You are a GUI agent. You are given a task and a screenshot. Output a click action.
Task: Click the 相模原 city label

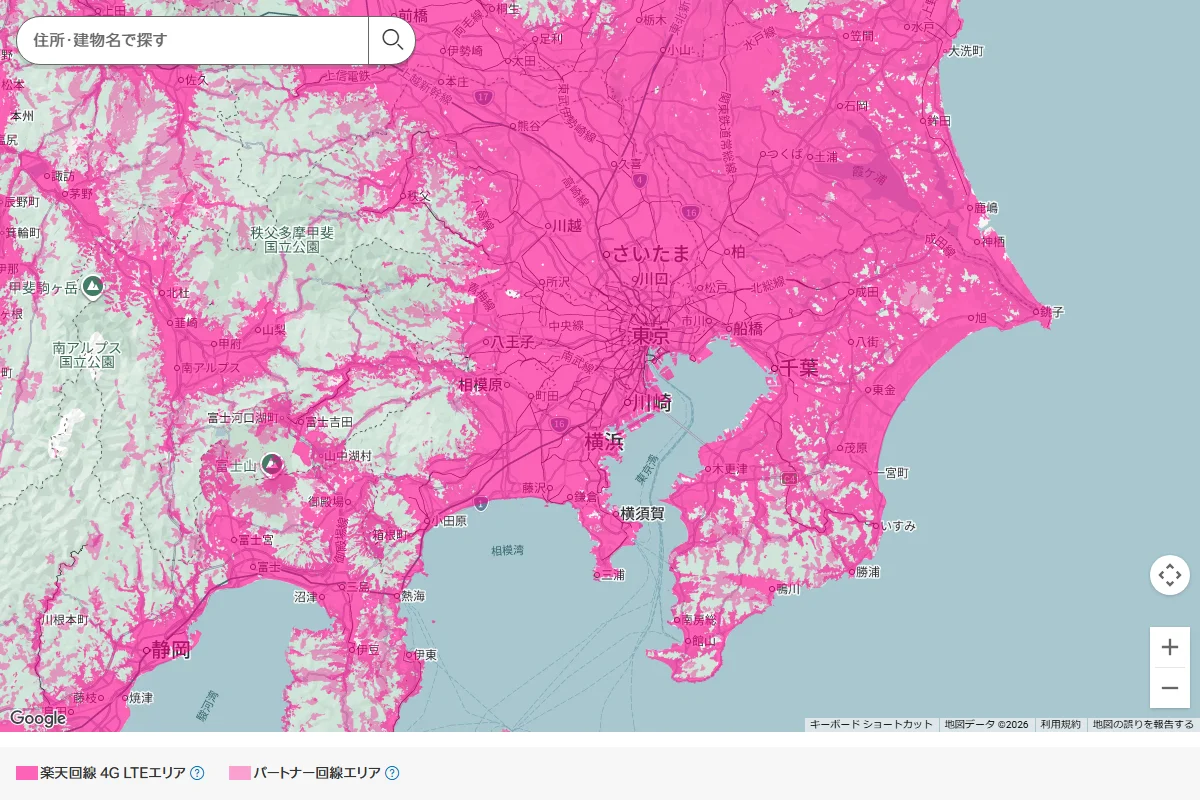(x=480, y=384)
